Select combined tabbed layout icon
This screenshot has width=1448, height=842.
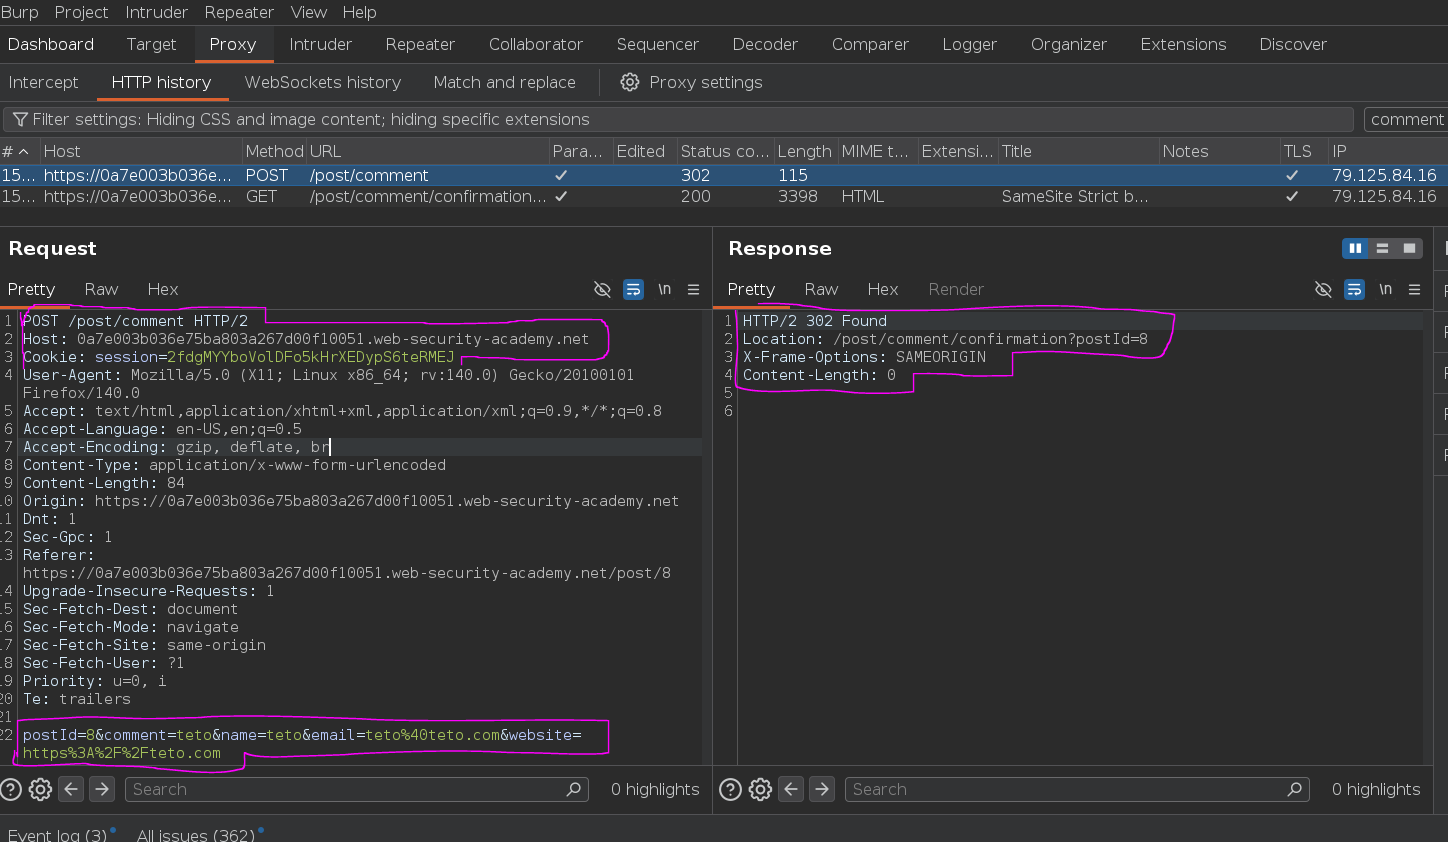1409,248
